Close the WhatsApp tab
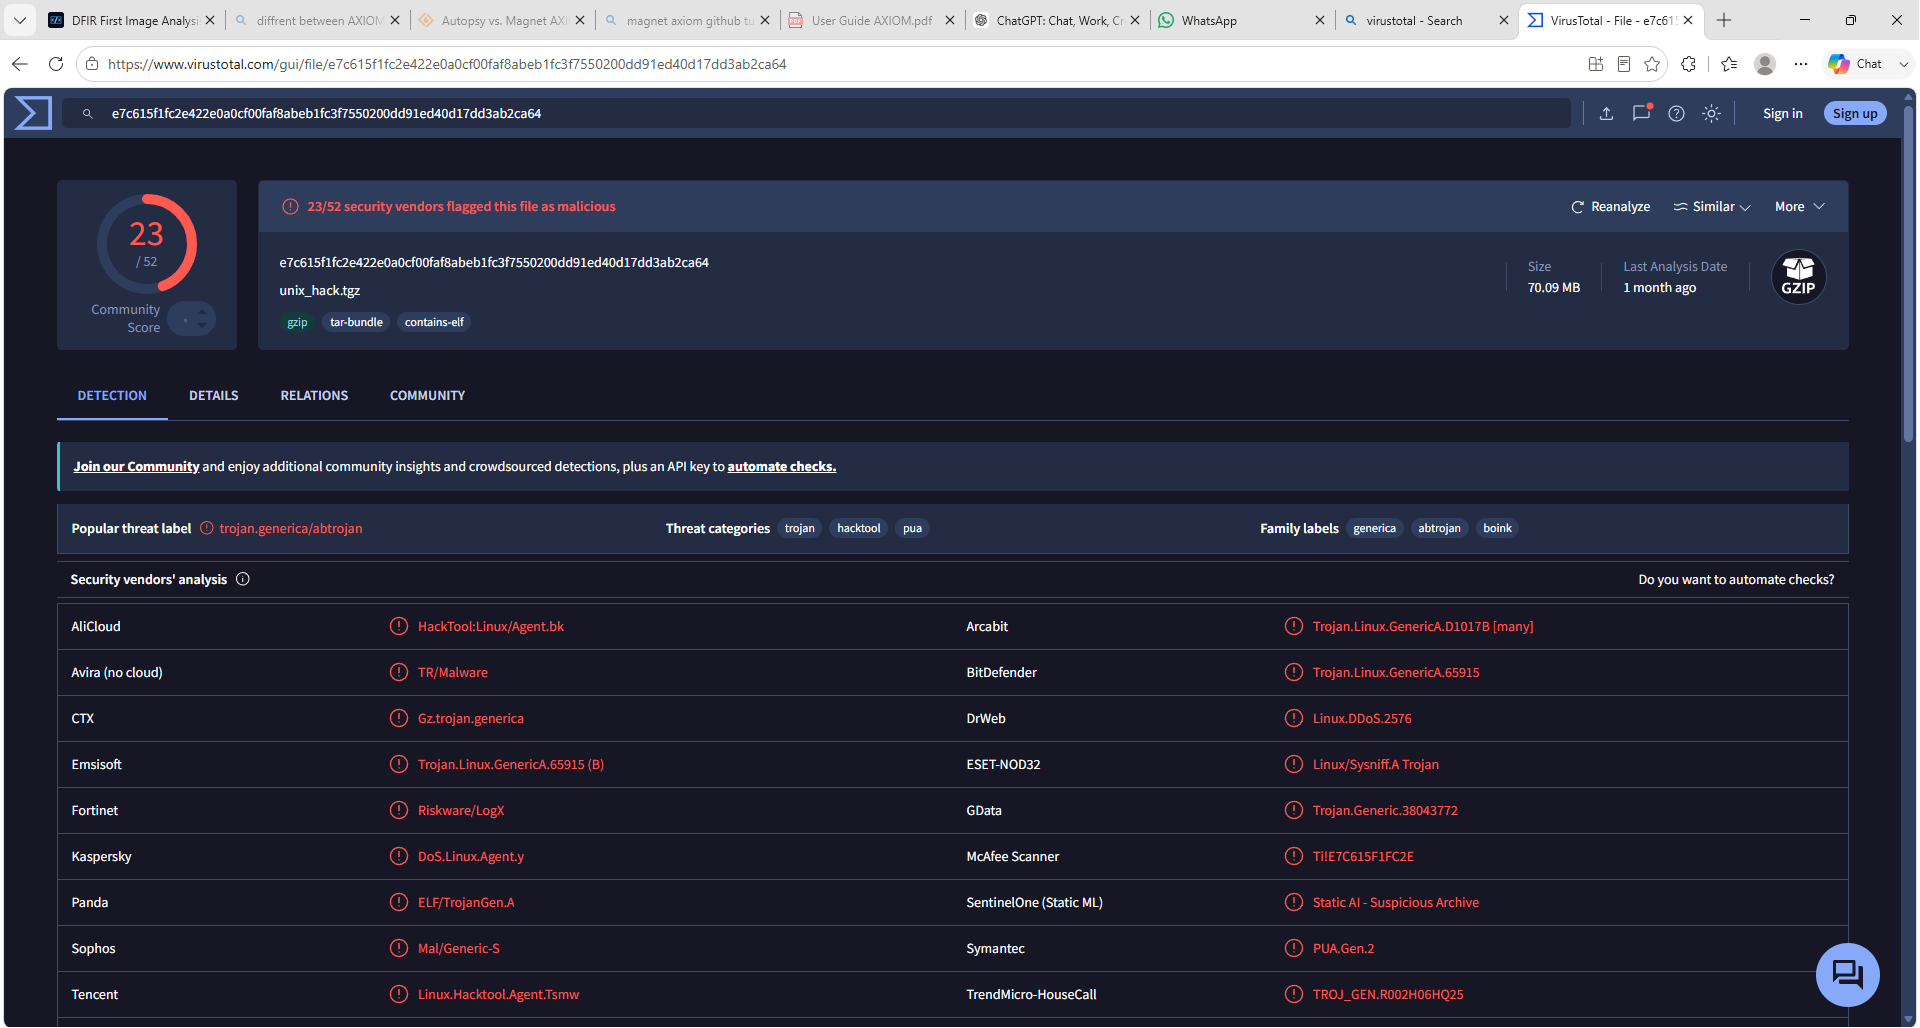The height and width of the screenshot is (1028, 1920). point(1319,20)
